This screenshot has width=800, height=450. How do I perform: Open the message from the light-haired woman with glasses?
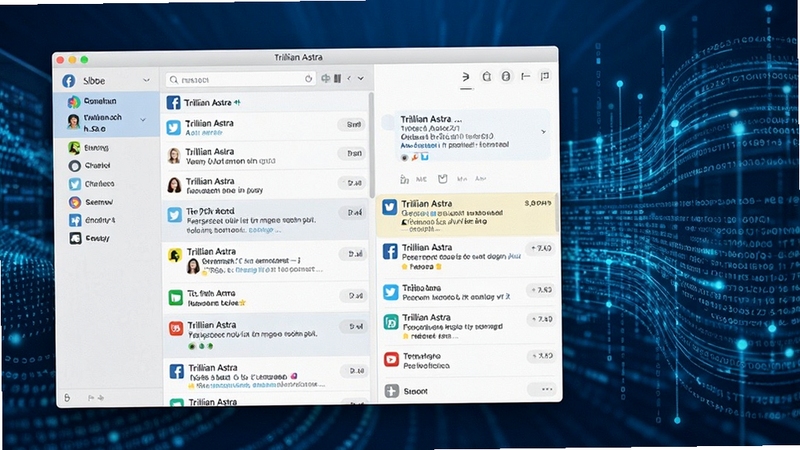(265, 156)
